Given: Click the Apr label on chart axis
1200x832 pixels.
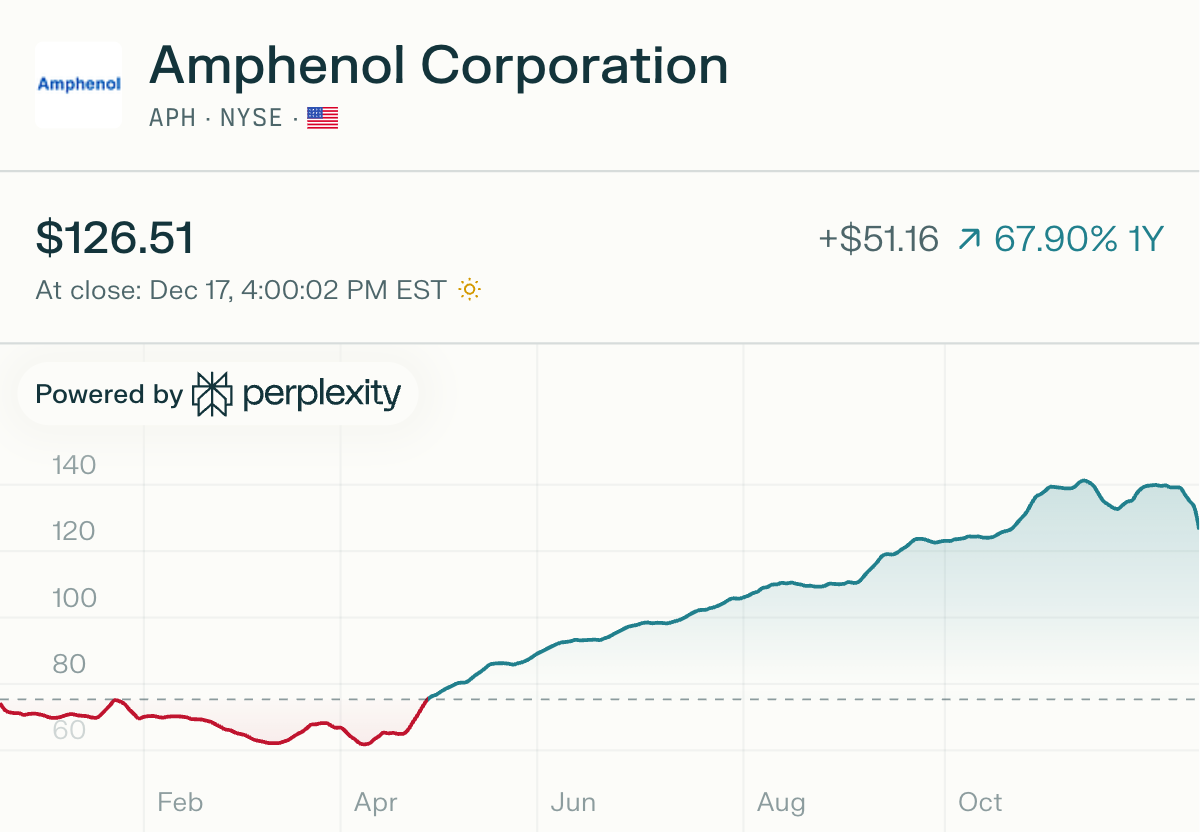Looking at the screenshot, I should (x=376, y=802).
